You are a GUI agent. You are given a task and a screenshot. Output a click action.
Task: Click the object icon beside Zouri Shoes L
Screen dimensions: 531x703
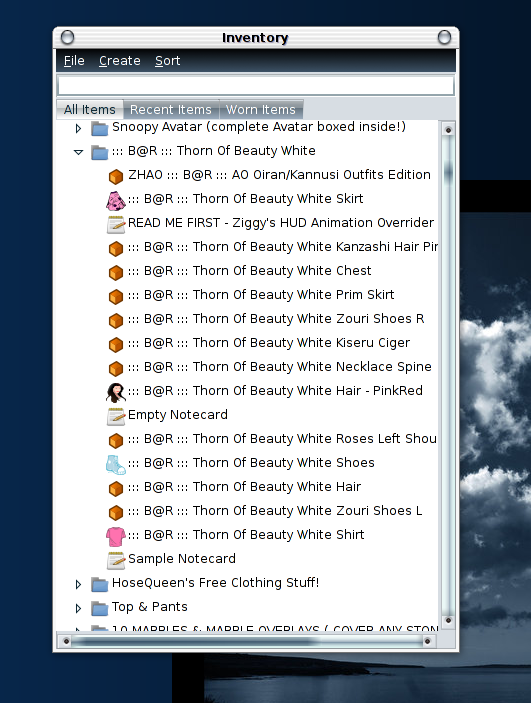pos(116,512)
